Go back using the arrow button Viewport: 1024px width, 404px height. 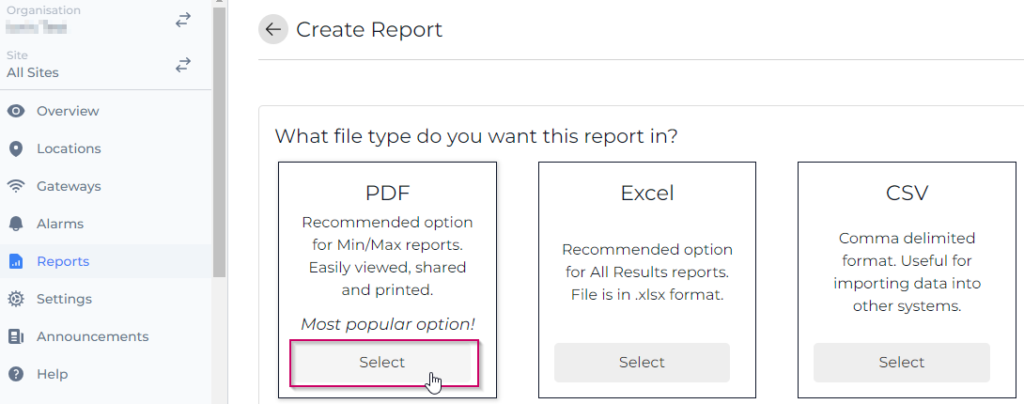(273, 30)
